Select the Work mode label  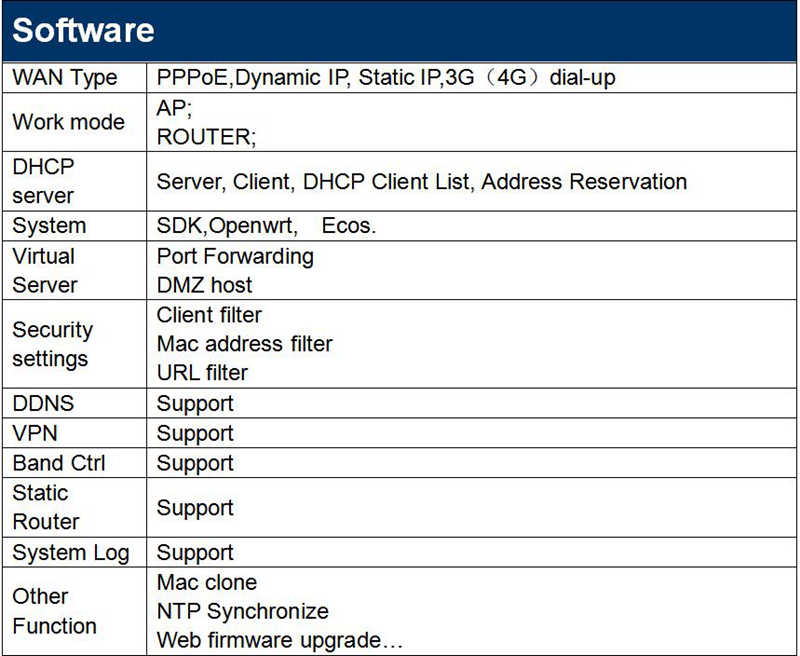coord(68,122)
